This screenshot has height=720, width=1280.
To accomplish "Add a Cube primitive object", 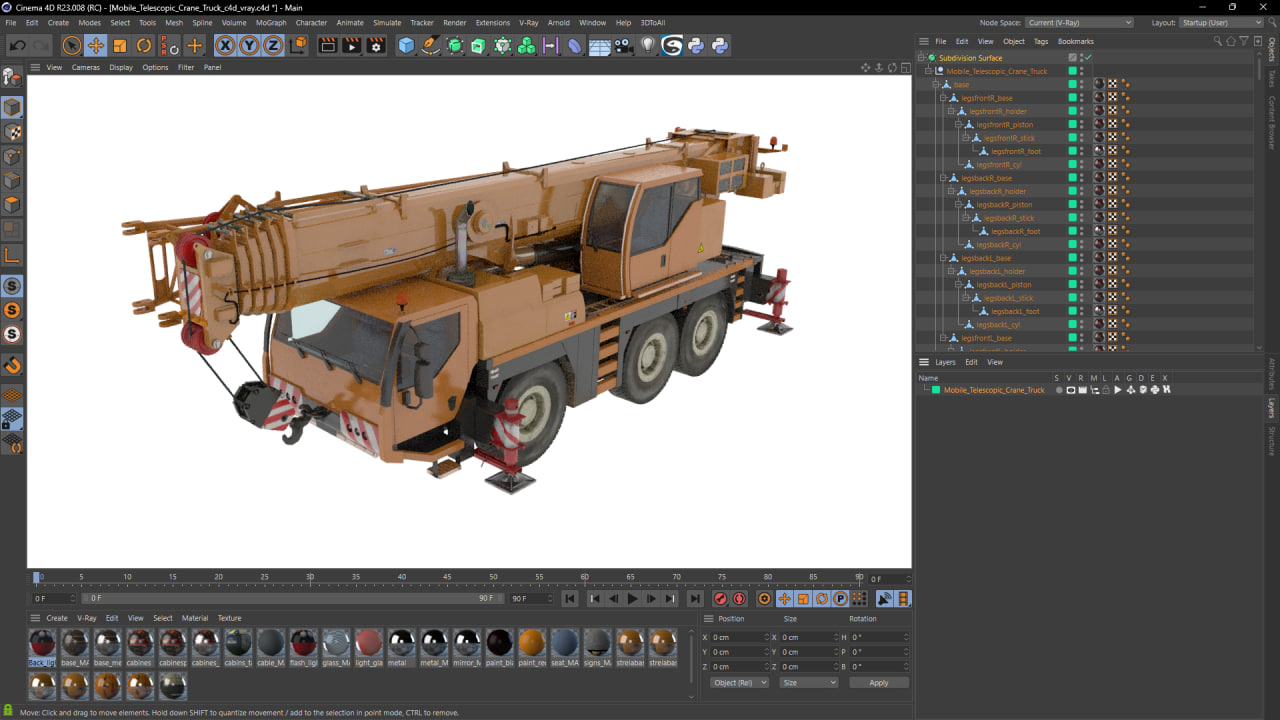I will (x=406, y=45).
